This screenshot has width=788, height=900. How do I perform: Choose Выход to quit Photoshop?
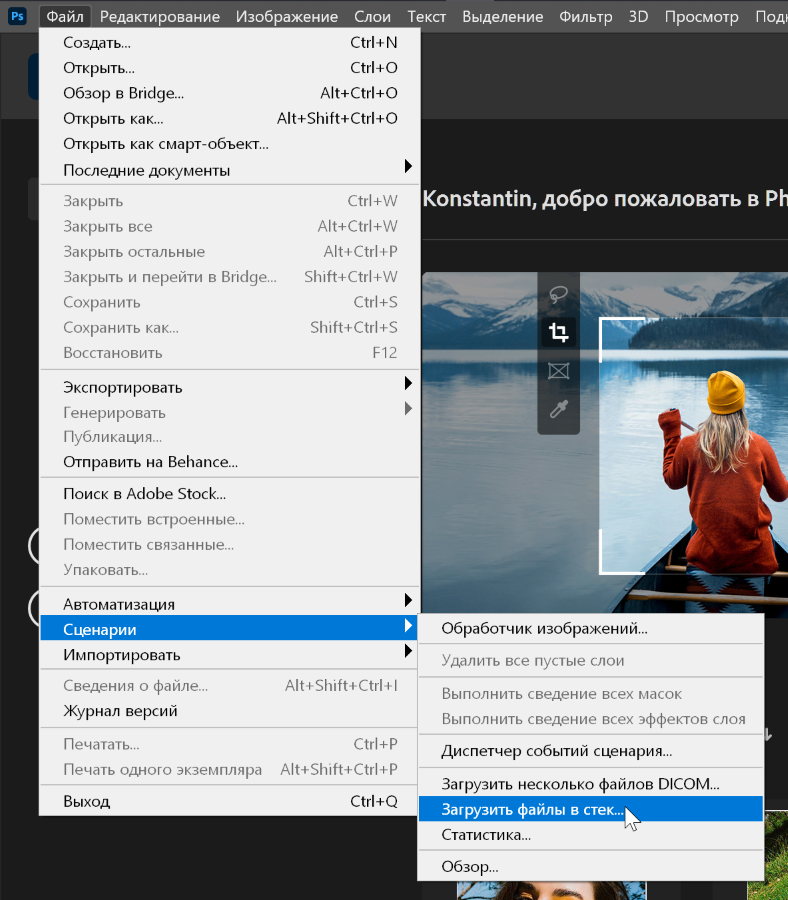coord(230,801)
